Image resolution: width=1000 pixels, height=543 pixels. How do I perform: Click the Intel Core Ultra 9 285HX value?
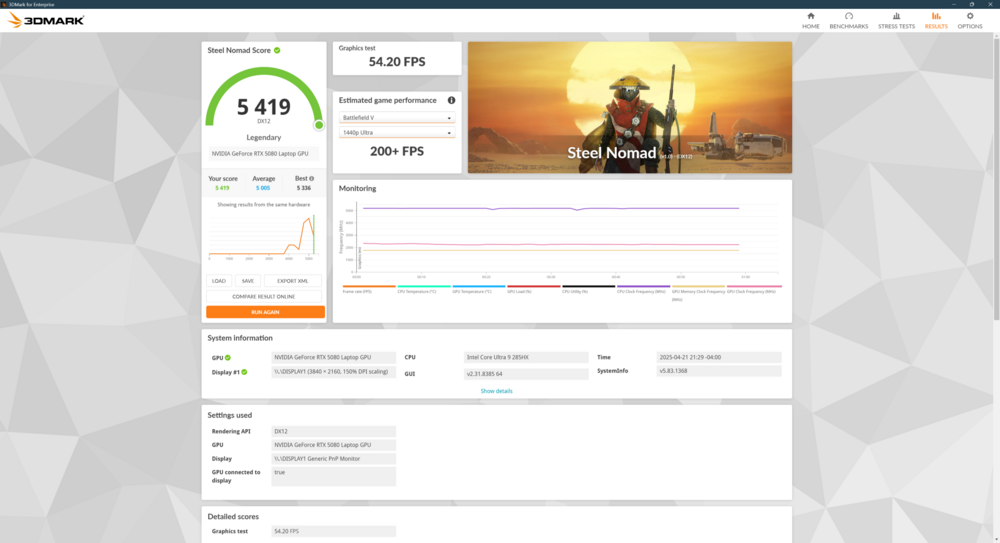[x=526, y=357]
